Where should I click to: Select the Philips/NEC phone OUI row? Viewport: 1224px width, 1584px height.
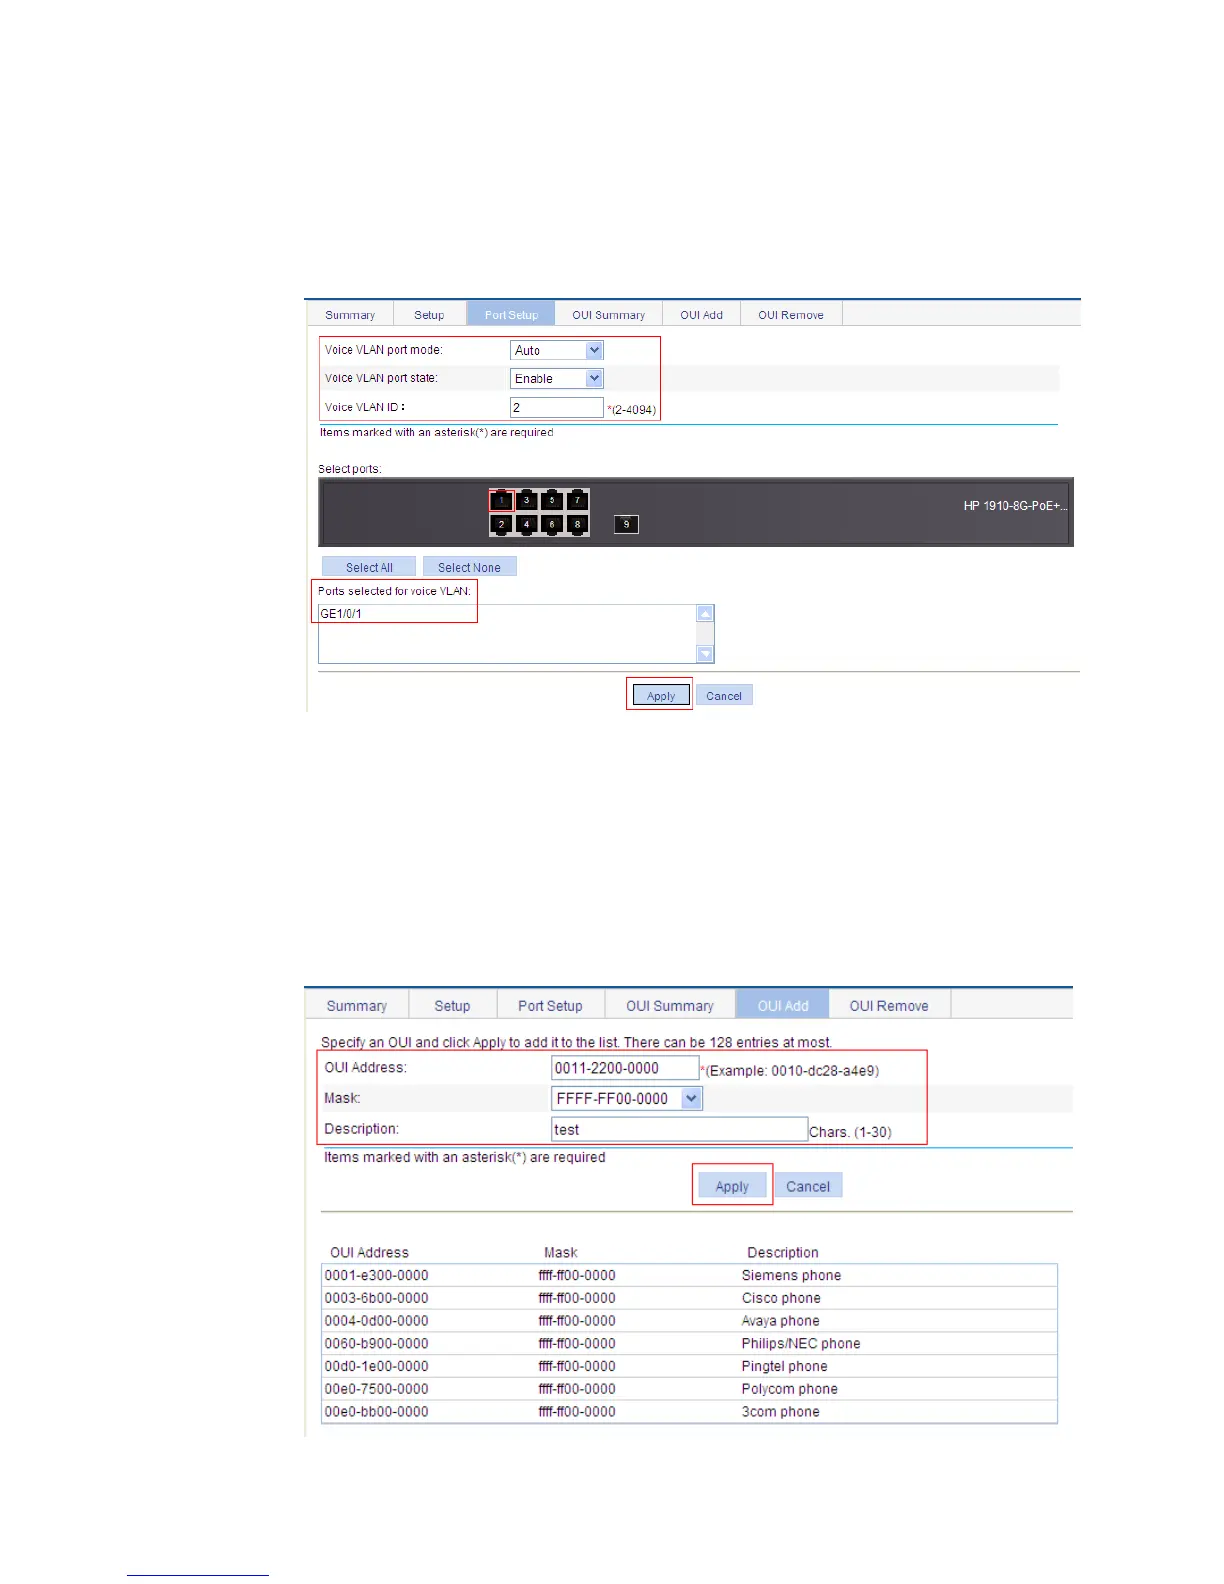689,1343
